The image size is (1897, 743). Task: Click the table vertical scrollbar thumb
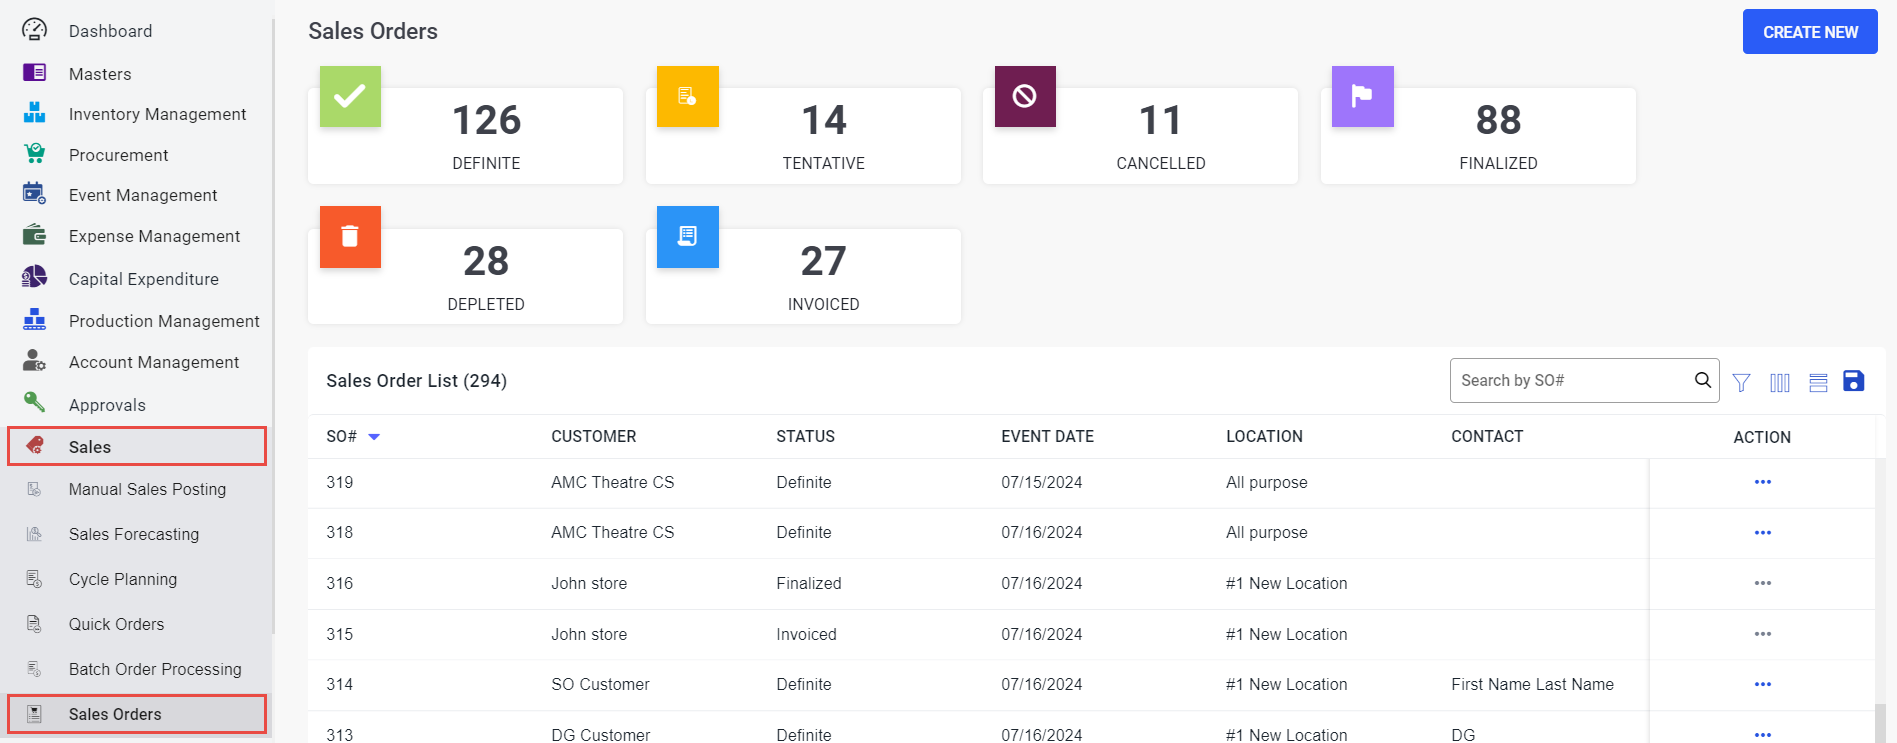[1880, 723]
